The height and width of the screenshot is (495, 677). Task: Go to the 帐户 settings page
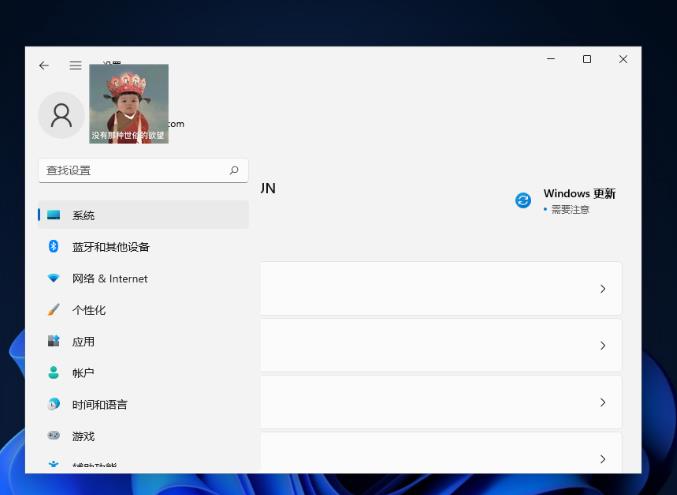[x=83, y=373]
